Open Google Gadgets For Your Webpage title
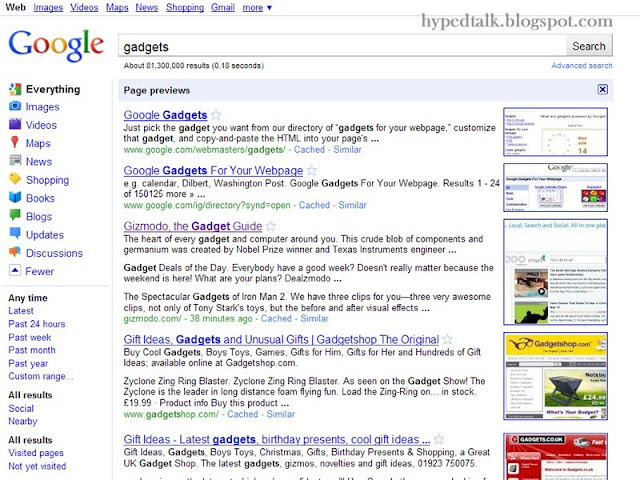 (213, 170)
